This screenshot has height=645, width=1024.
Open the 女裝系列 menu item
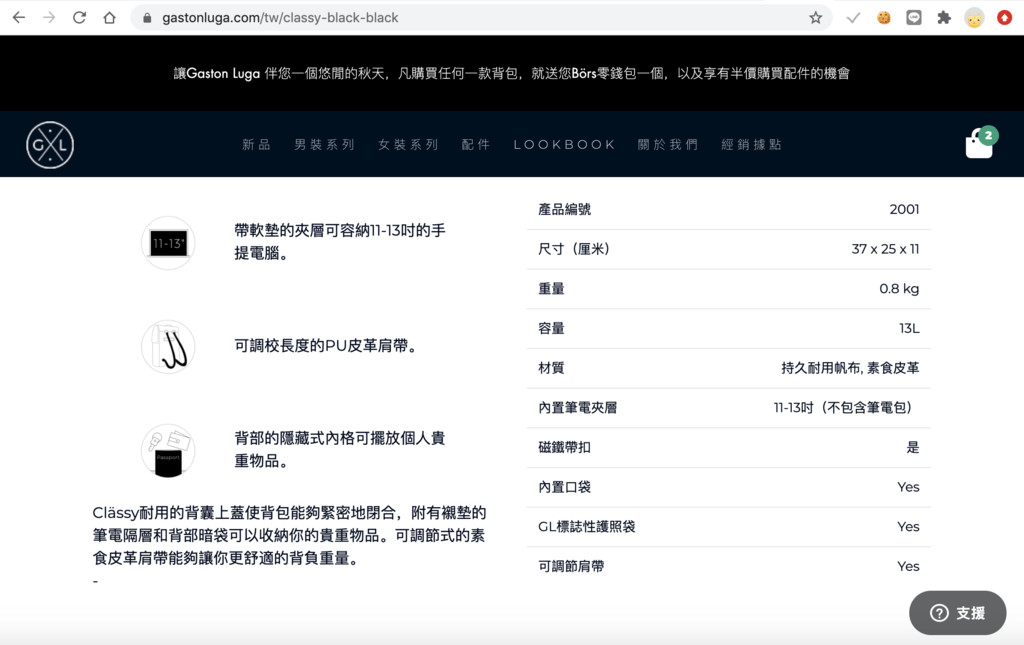point(408,144)
